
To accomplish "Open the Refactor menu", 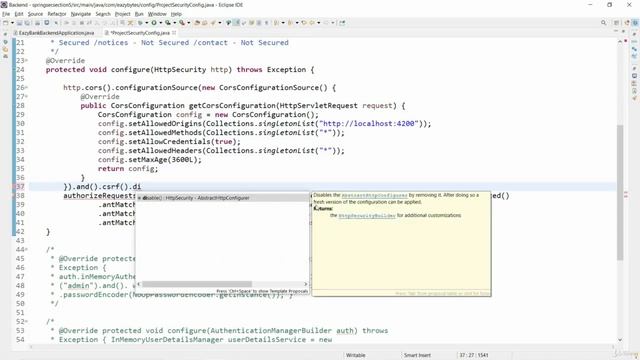I will pos(57,14).
